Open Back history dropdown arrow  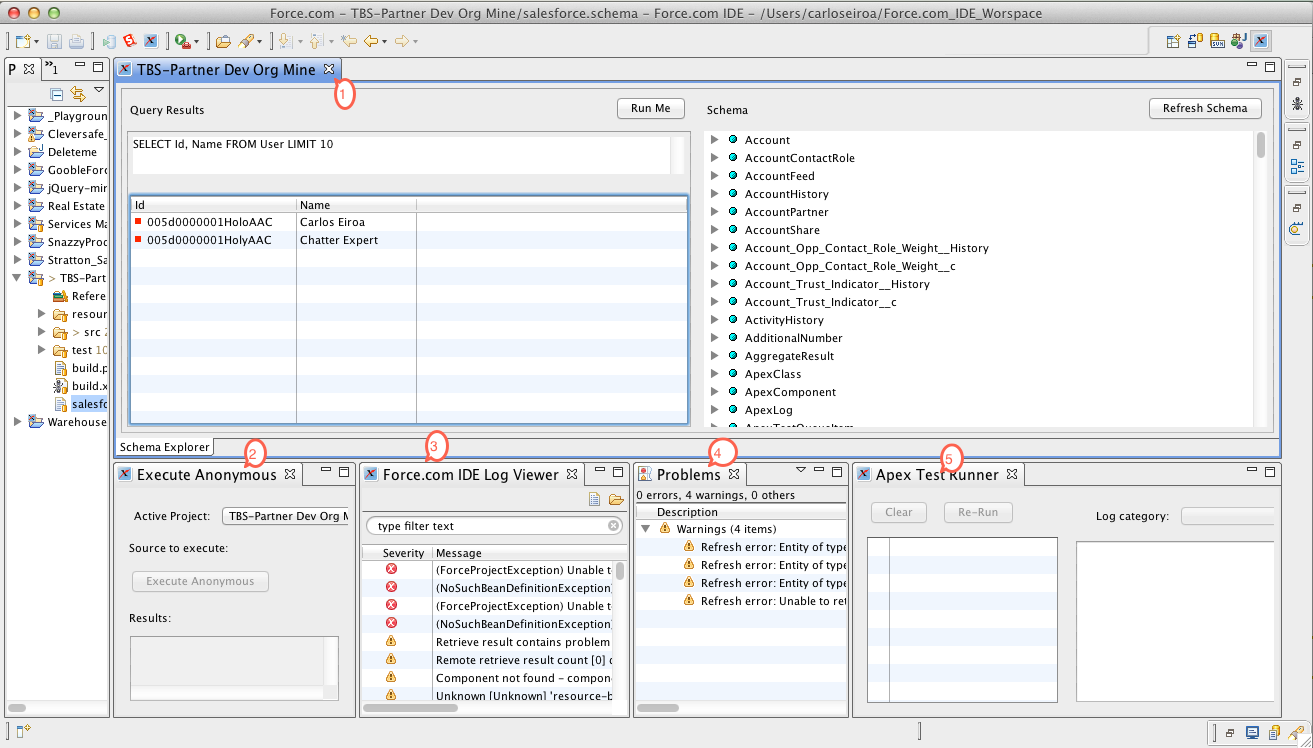pos(384,42)
